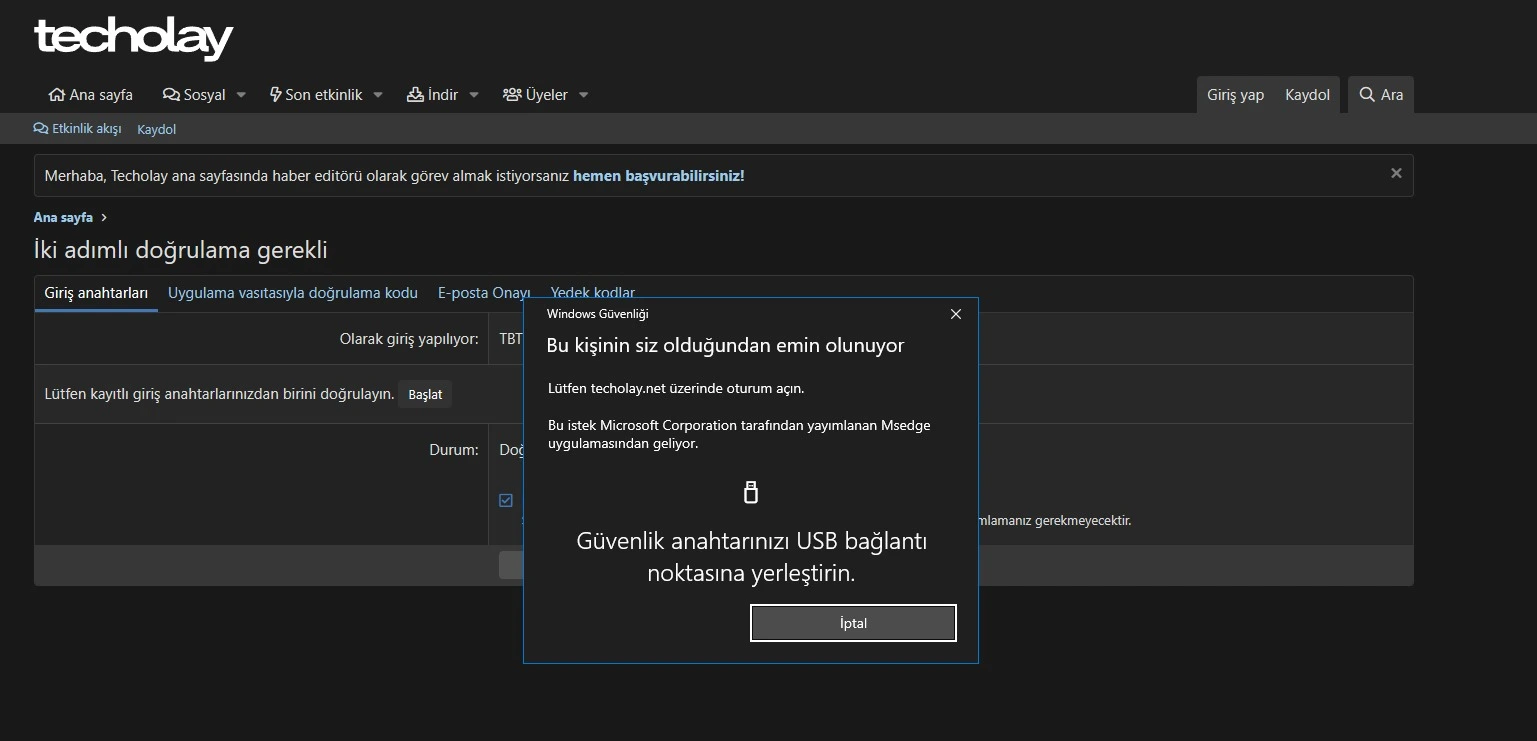Click Etkinlik akışı in the sub-navigation

coord(77,129)
